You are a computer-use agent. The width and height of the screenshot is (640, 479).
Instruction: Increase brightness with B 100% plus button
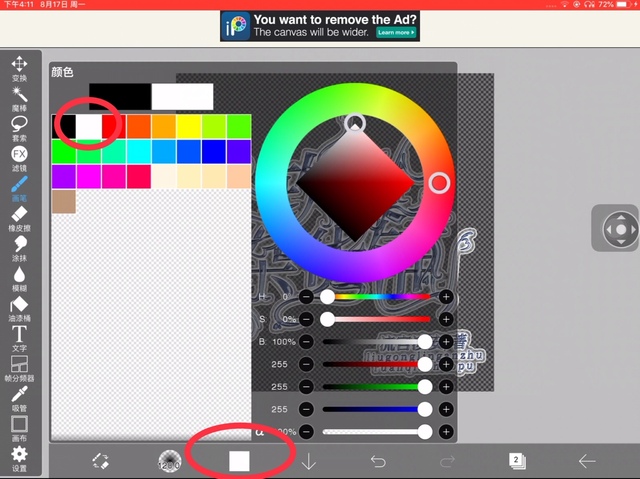click(x=446, y=342)
